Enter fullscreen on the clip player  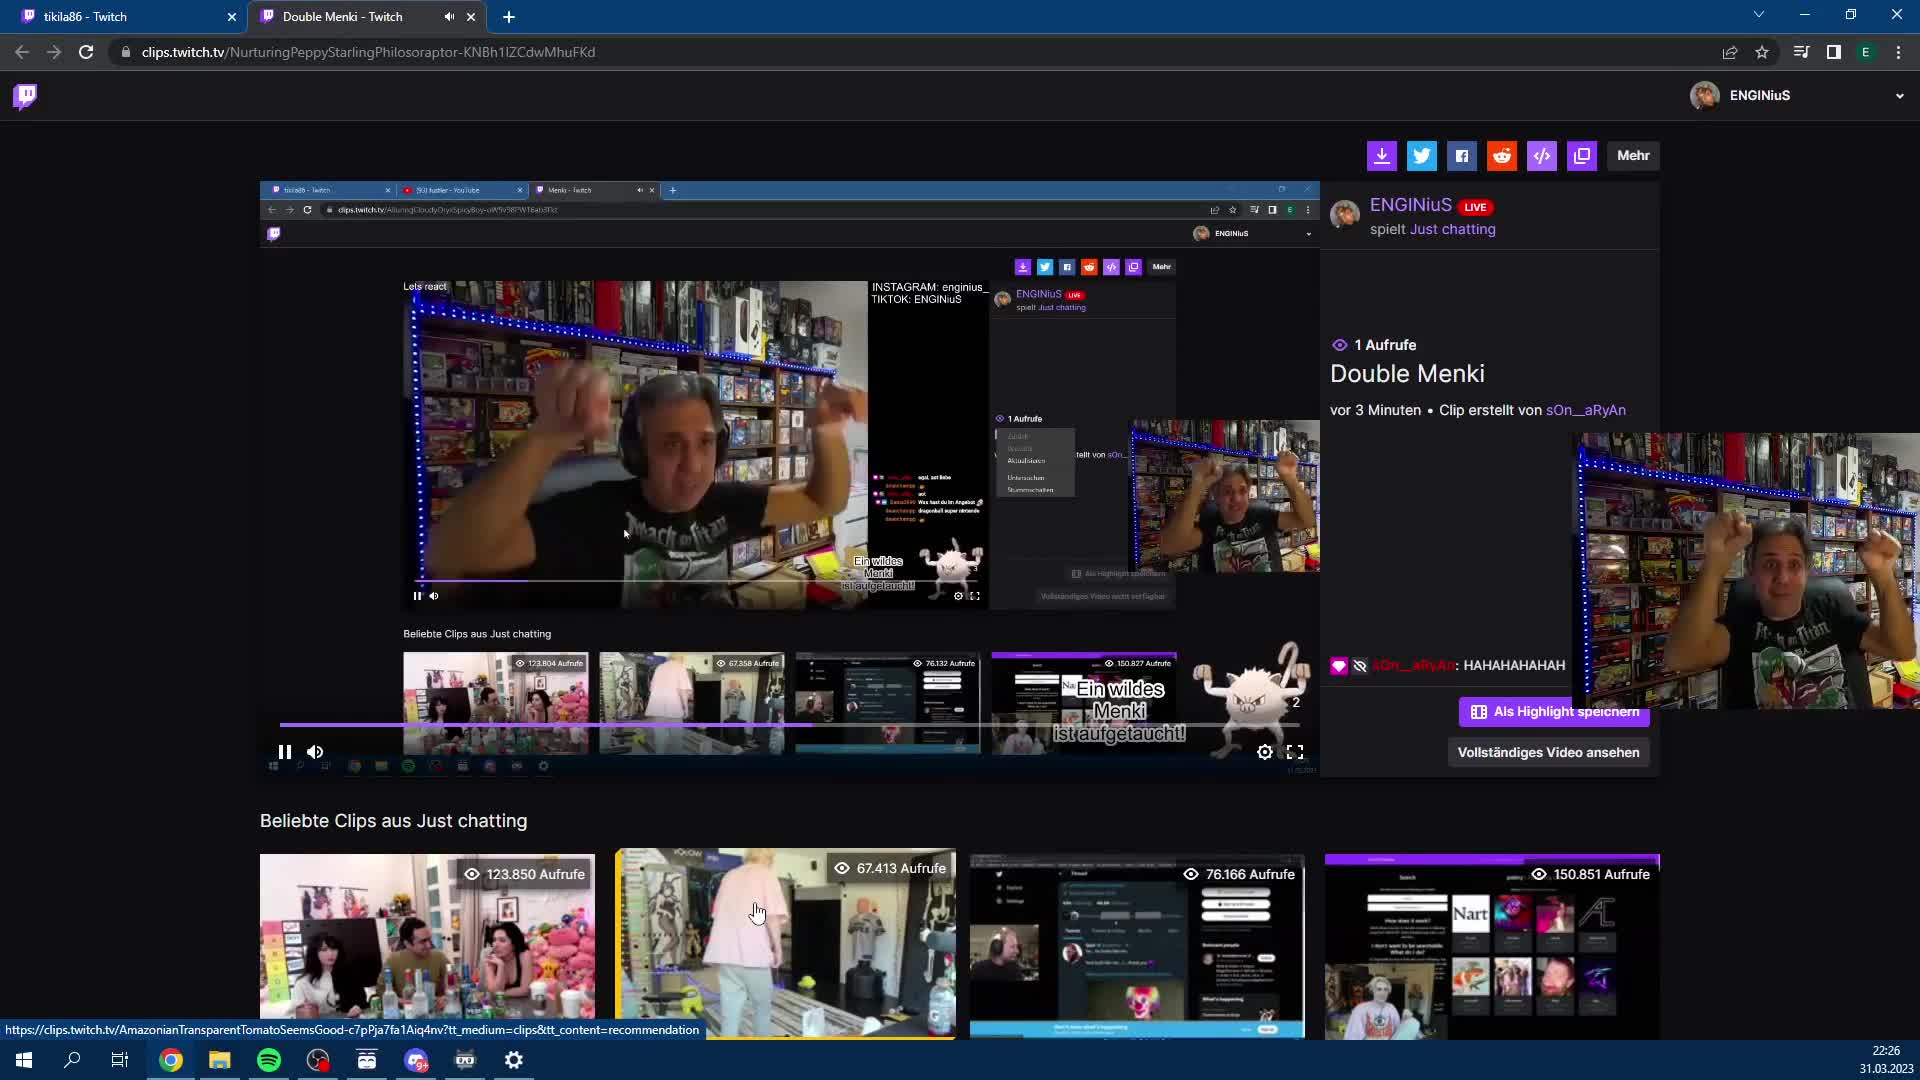click(1295, 752)
